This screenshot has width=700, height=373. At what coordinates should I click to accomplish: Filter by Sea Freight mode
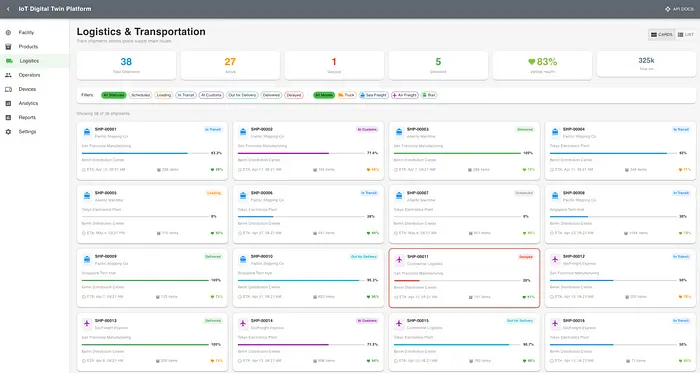click(x=374, y=95)
